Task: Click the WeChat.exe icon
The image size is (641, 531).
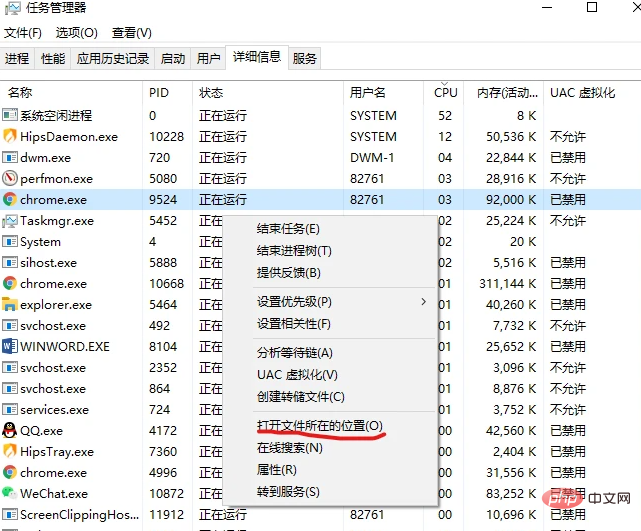Action: tap(9, 493)
